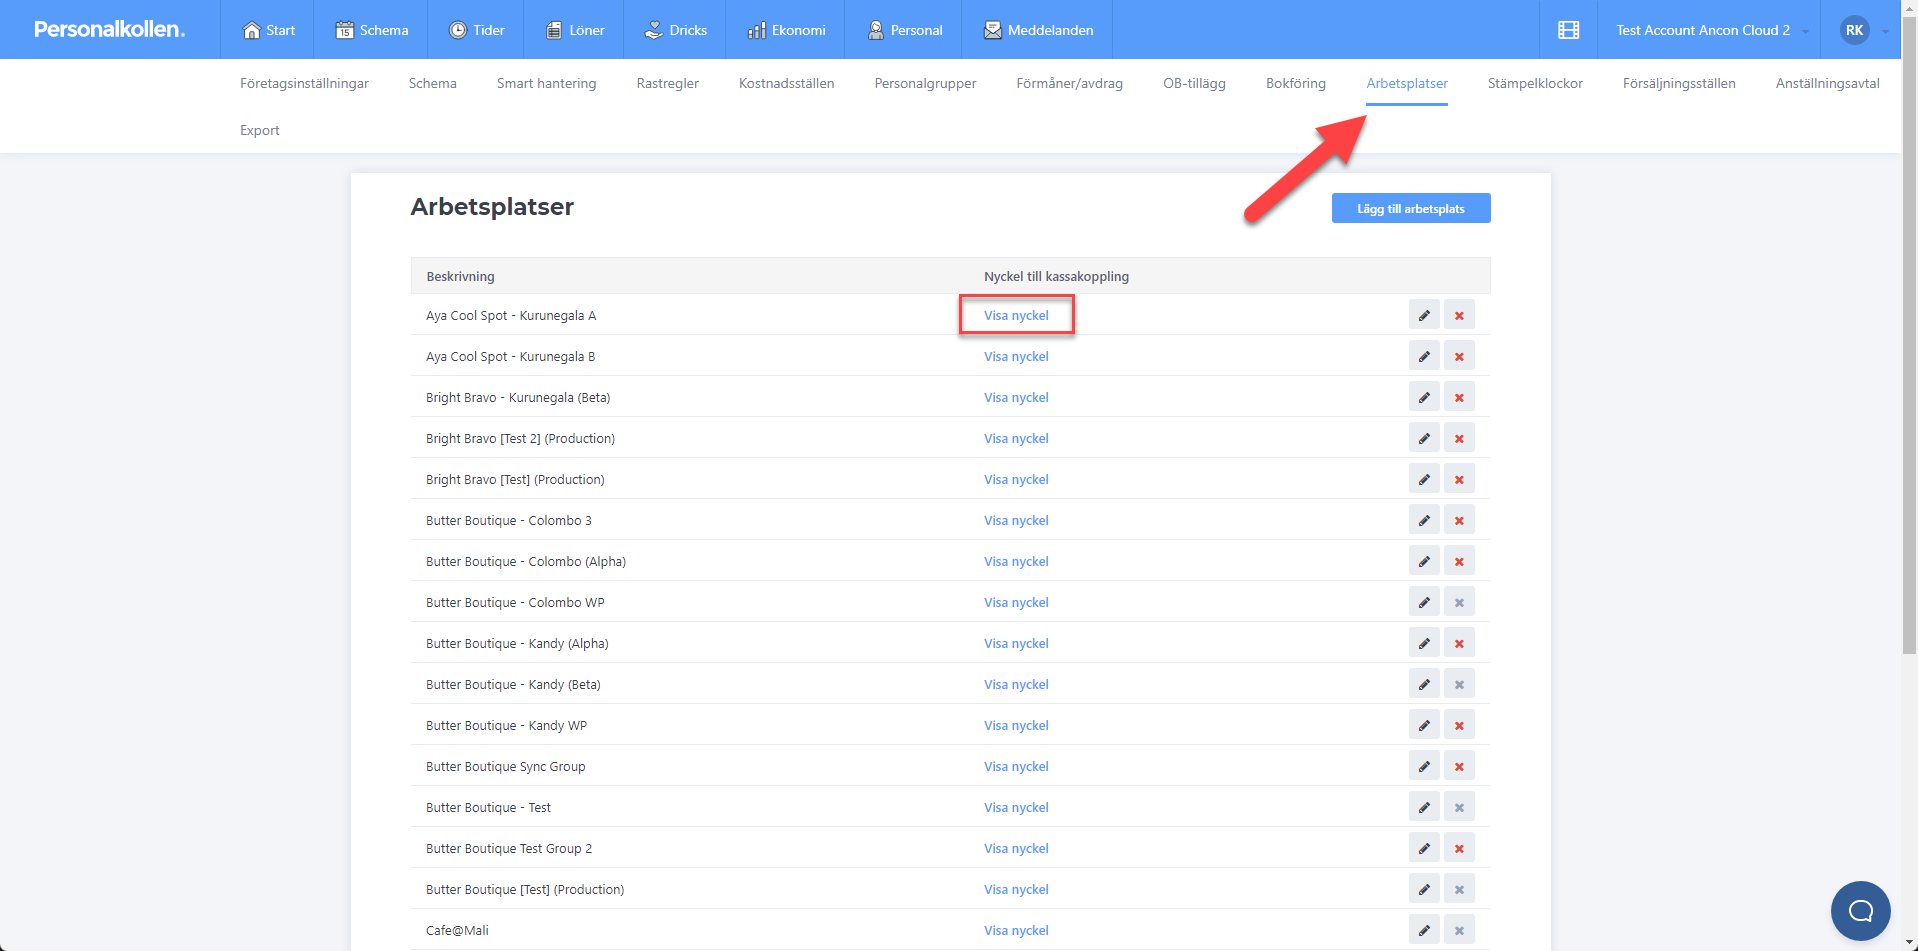Image resolution: width=1918 pixels, height=951 pixels.
Task: Delete Butter Boutique - Colombo 3 row
Action: [1459, 520]
